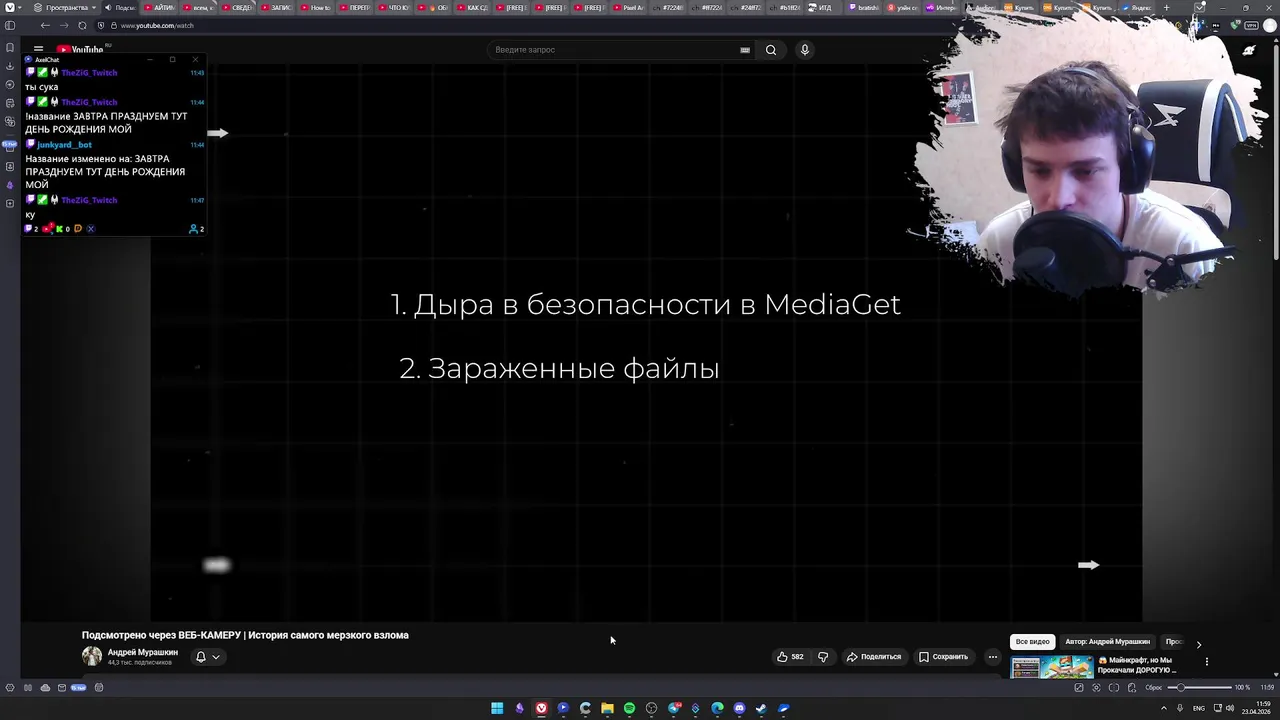Open Андрей Мурашкин channel avatar
Screen dimensions: 1280x720
92,656
